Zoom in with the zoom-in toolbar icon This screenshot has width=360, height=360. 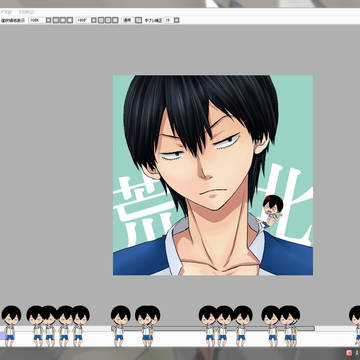pos(56,20)
